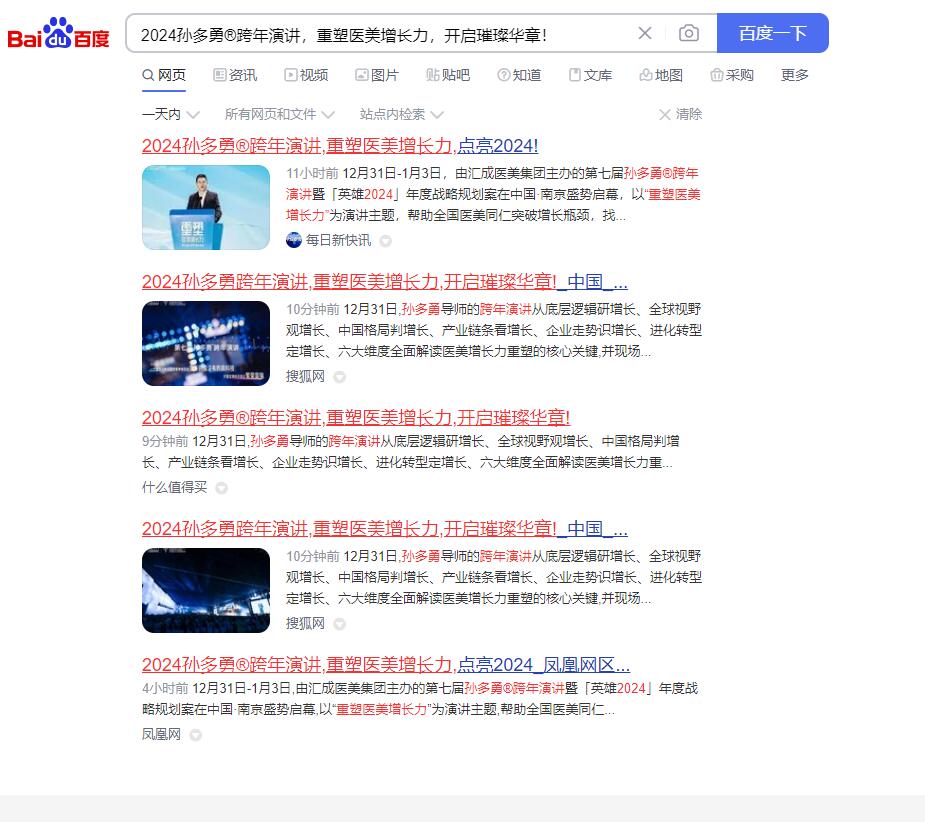
Task: Click the 什么值得买 source name
Action: click(x=175, y=487)
